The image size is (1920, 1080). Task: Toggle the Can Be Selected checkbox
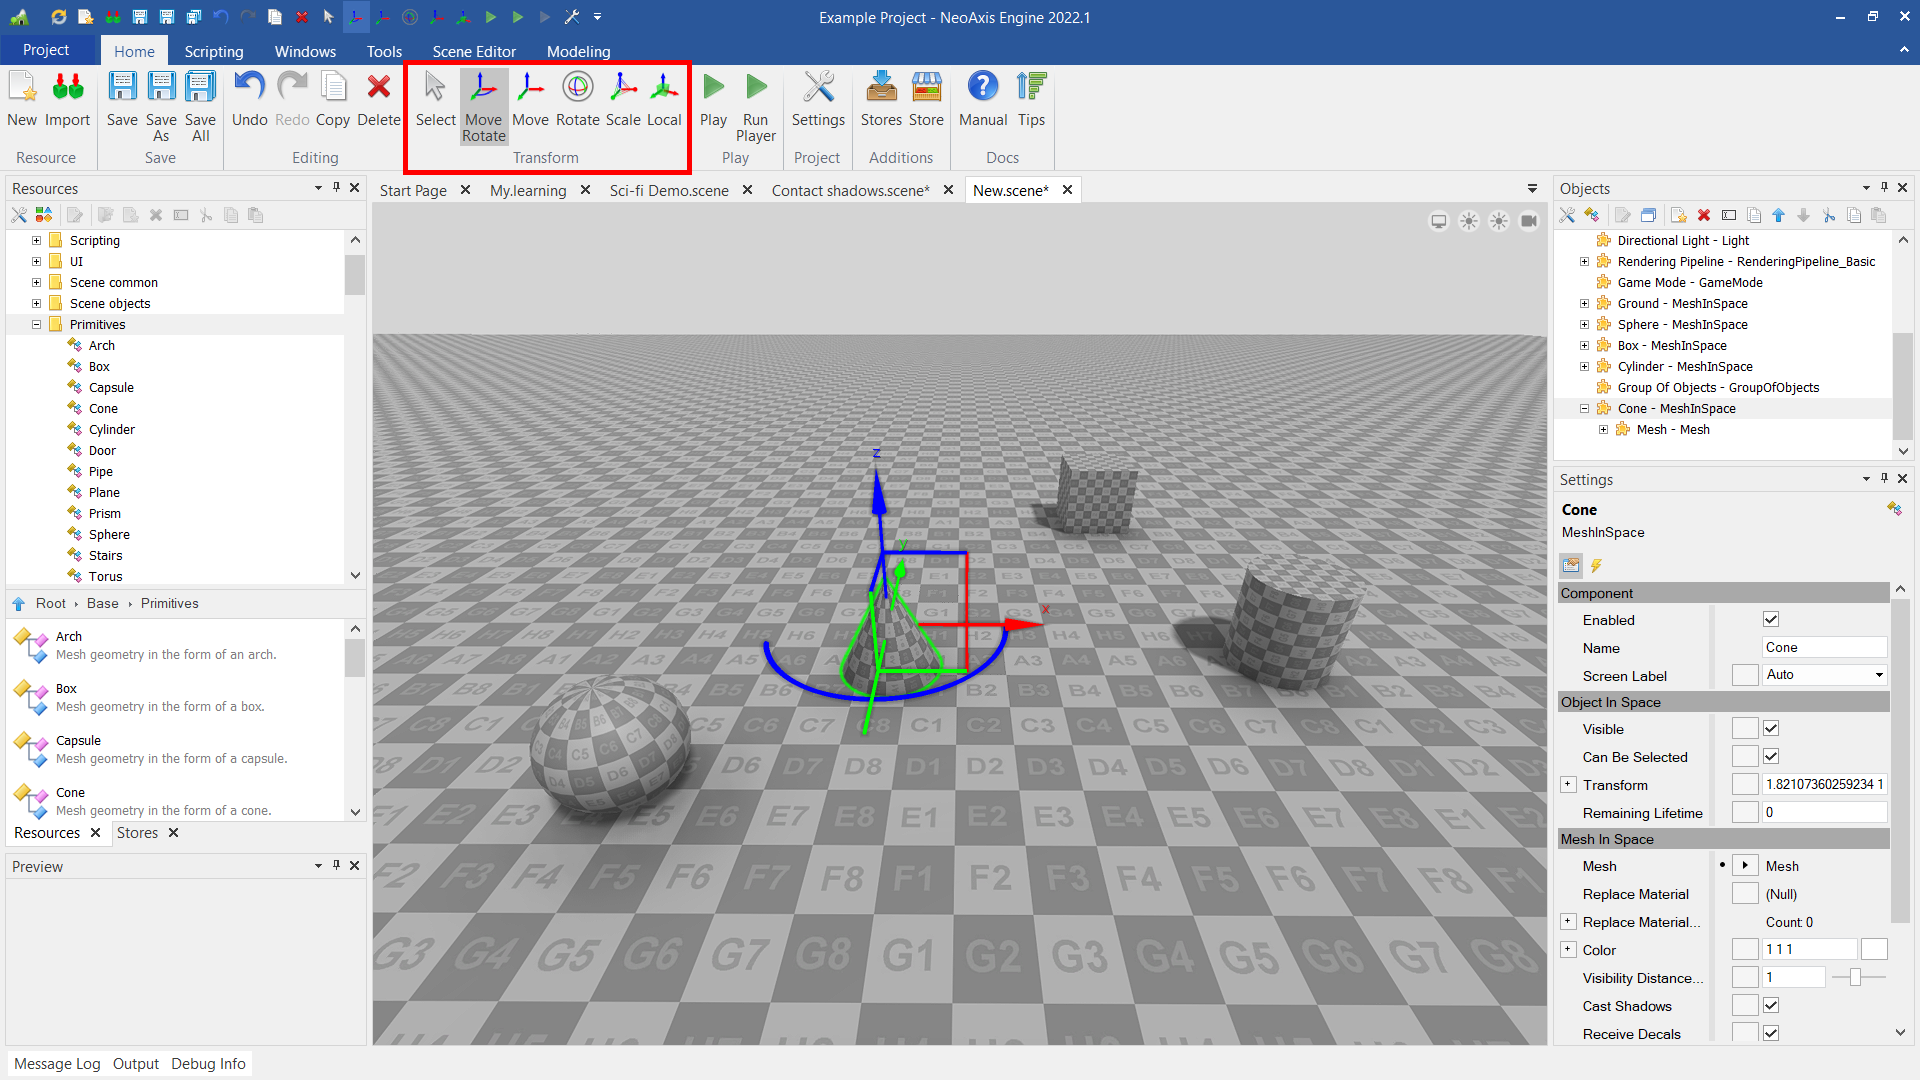click(1771, 757)
